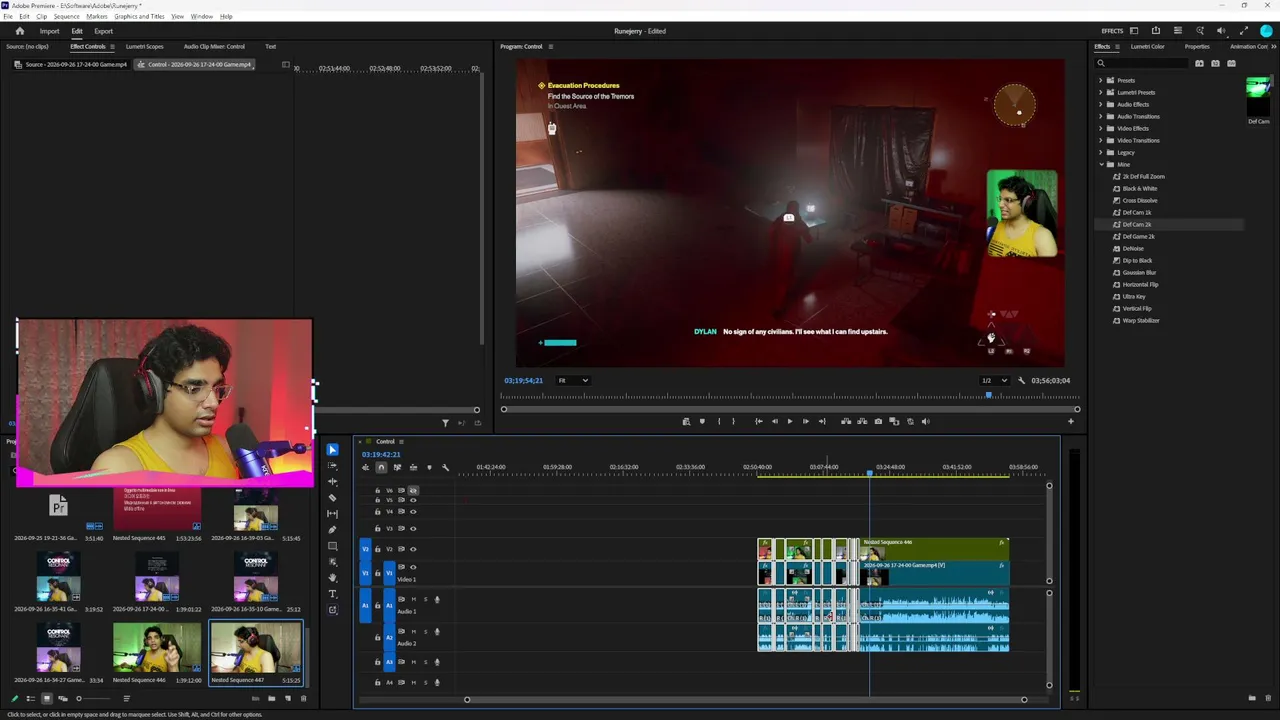The height and width of the screenshot is (720, 1280).
Task: Collapse the Mine effects folder
Action: 1101,164
